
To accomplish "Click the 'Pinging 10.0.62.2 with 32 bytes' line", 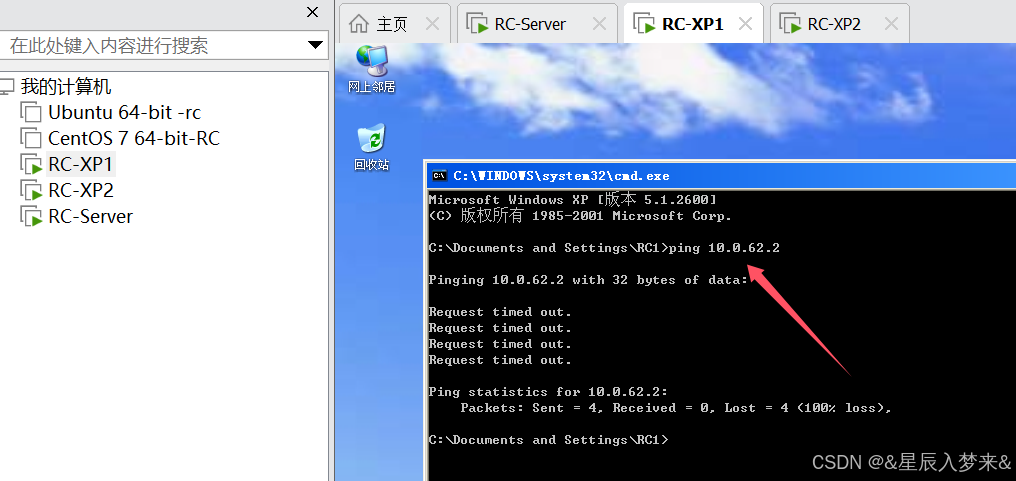I will [588, 280].
